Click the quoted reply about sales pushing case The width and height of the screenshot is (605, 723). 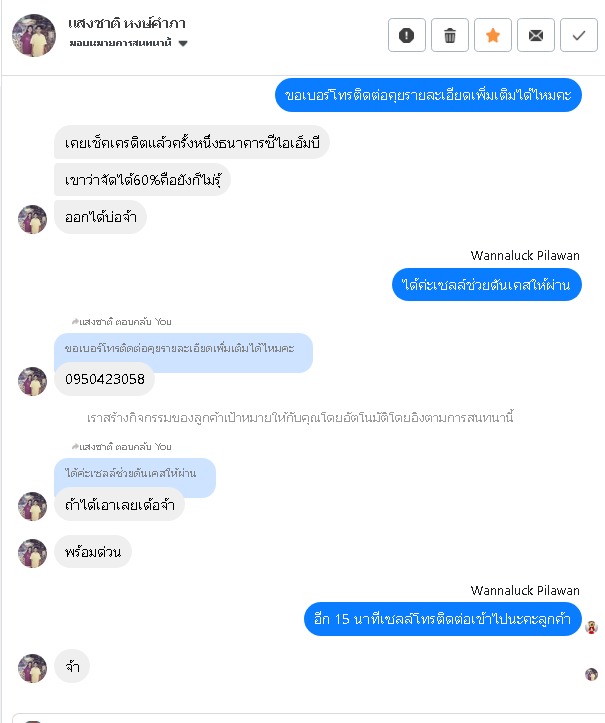pos(135,473)
